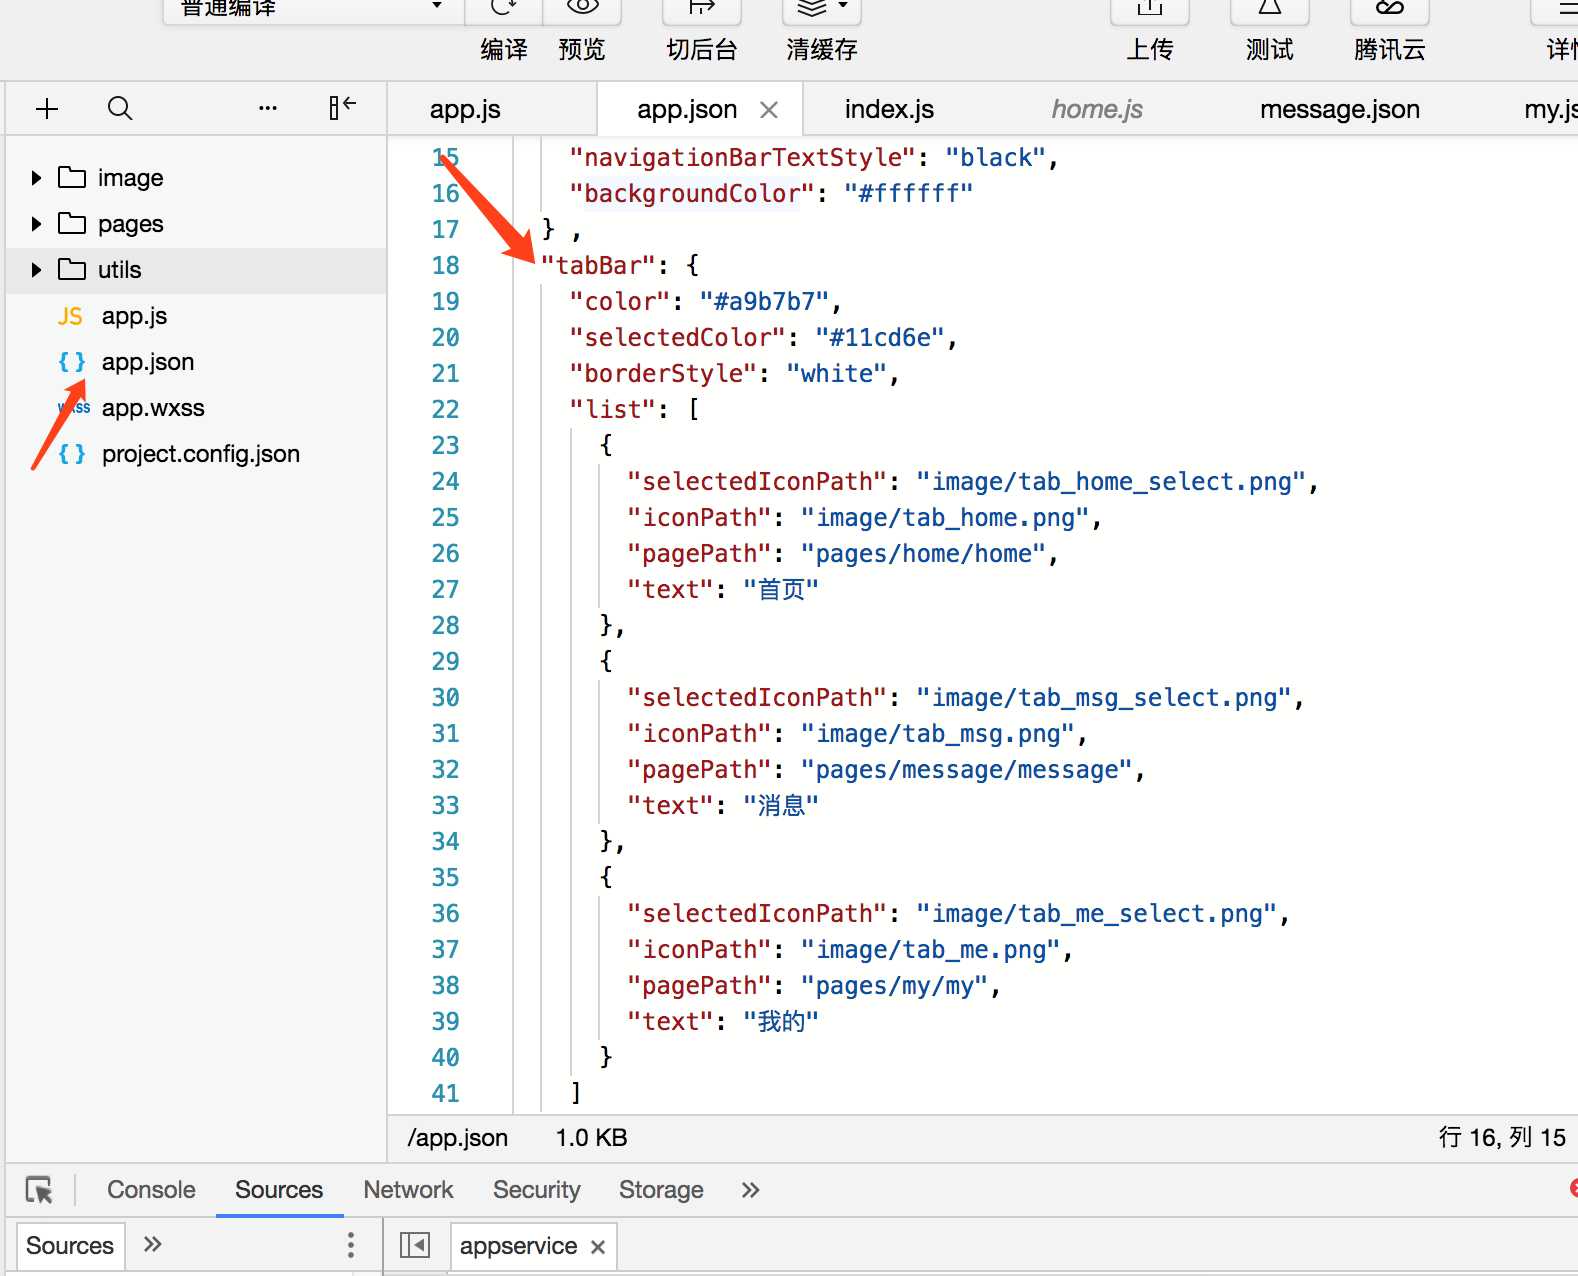Click the "image/tab_home.png" iconPath value

944,518
